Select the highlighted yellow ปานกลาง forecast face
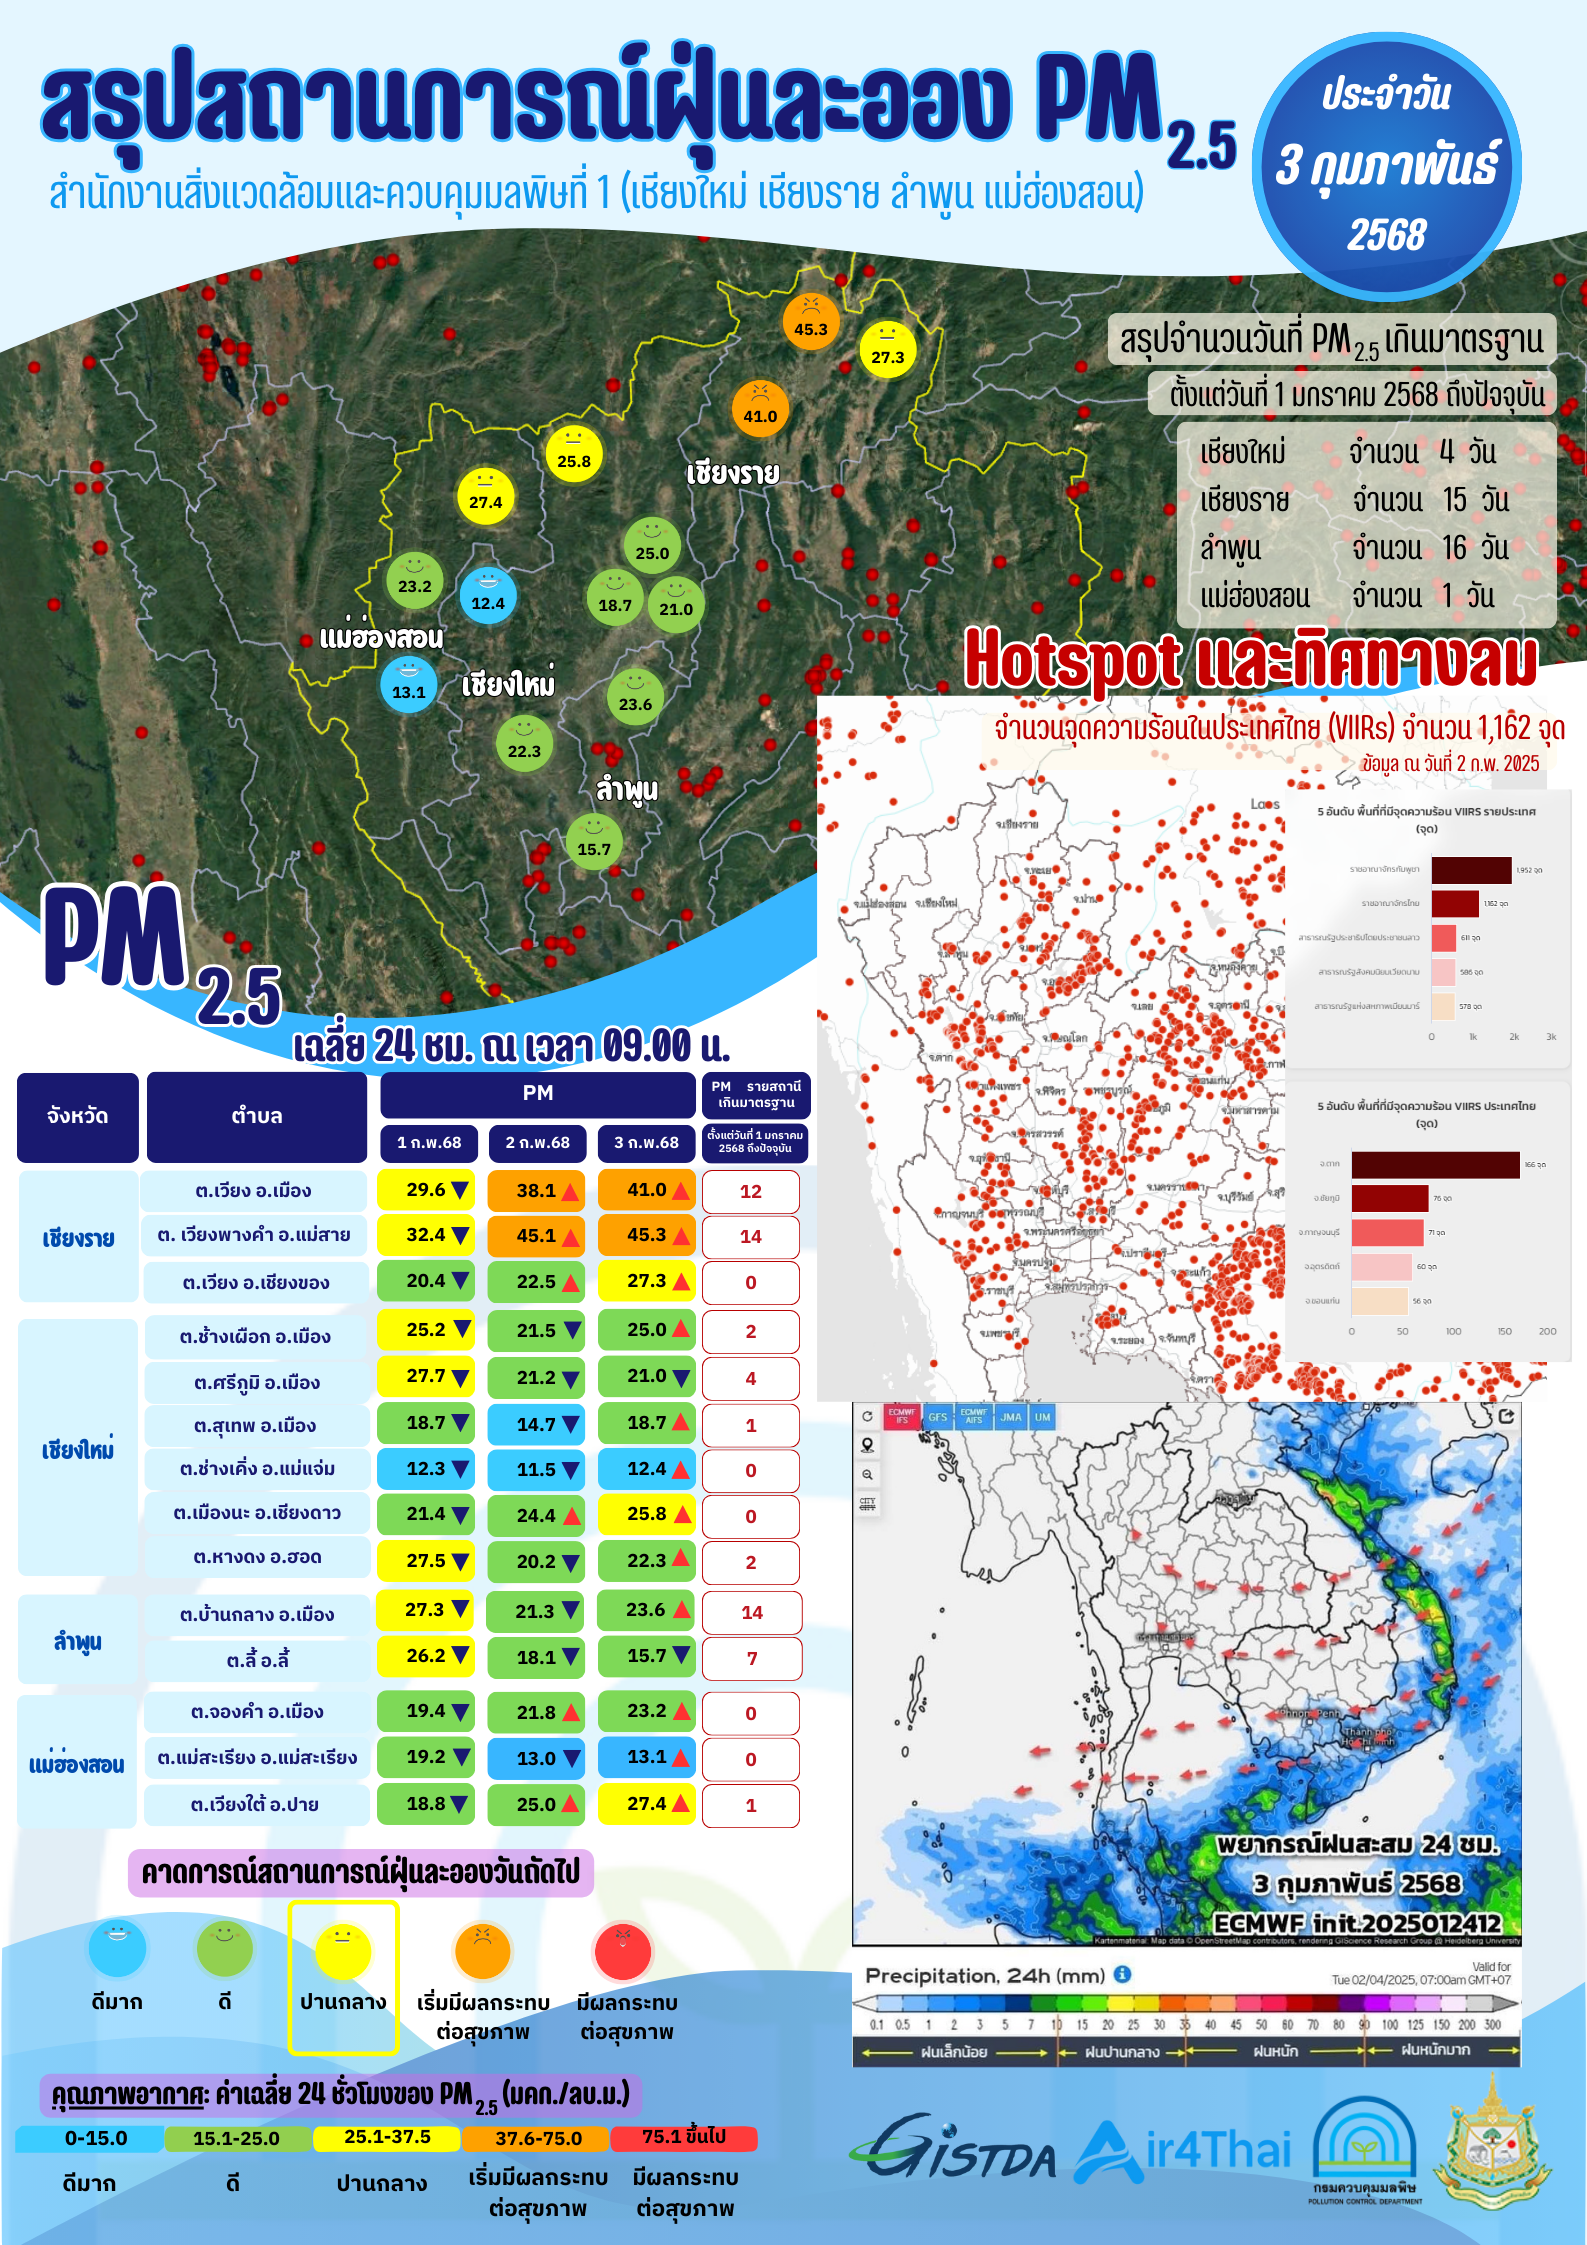 point(343,1951)
